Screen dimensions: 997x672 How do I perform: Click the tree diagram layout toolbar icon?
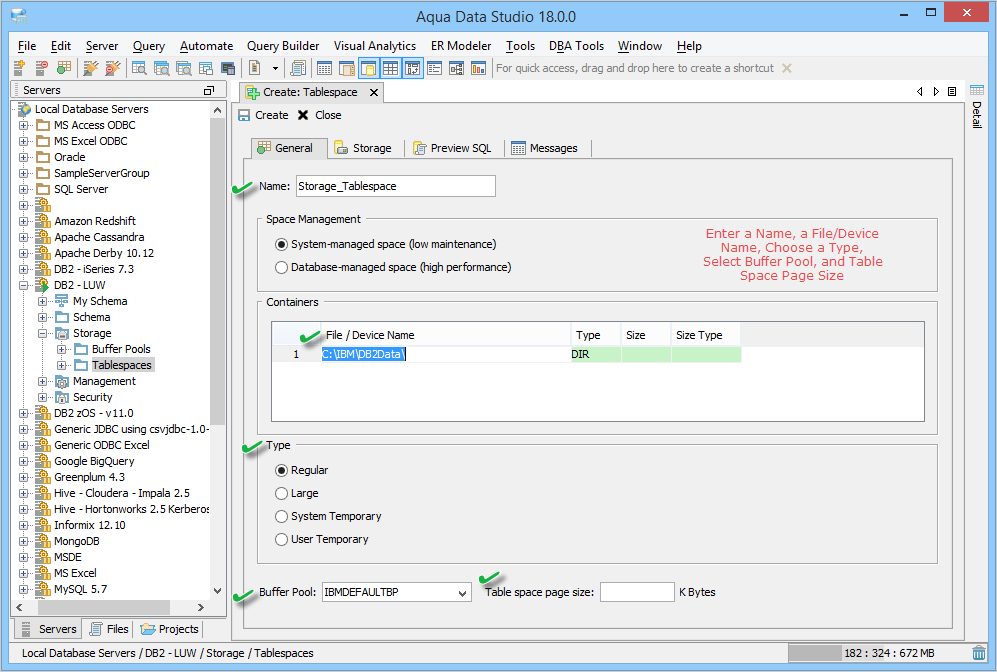pos(457,68)
